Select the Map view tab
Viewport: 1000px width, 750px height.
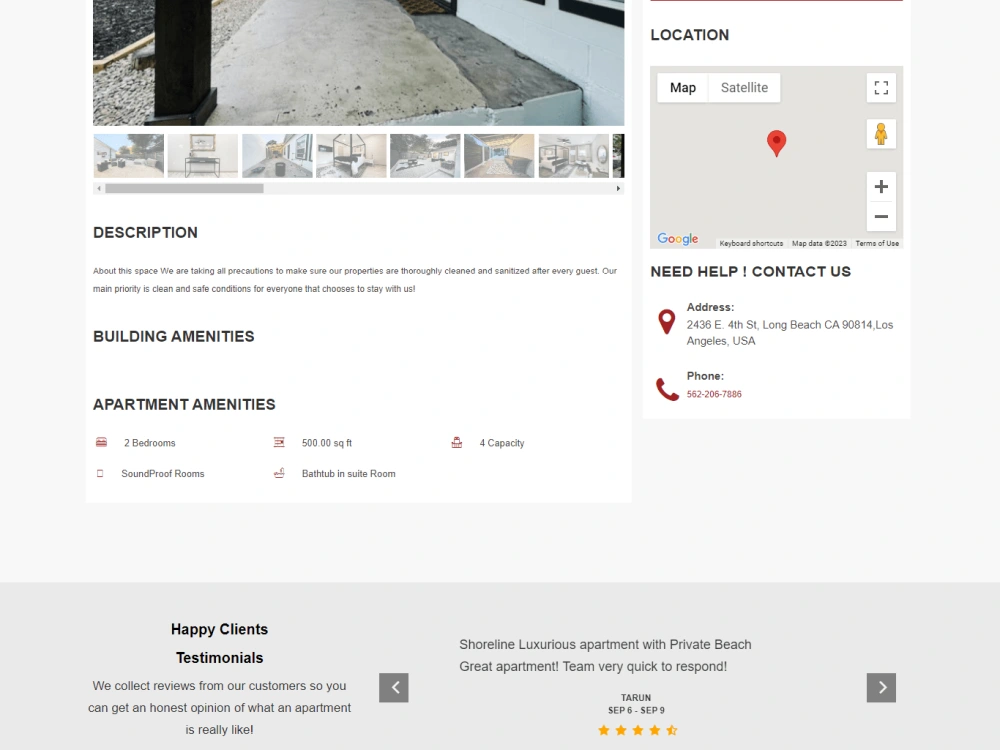[x=682, y=87]
